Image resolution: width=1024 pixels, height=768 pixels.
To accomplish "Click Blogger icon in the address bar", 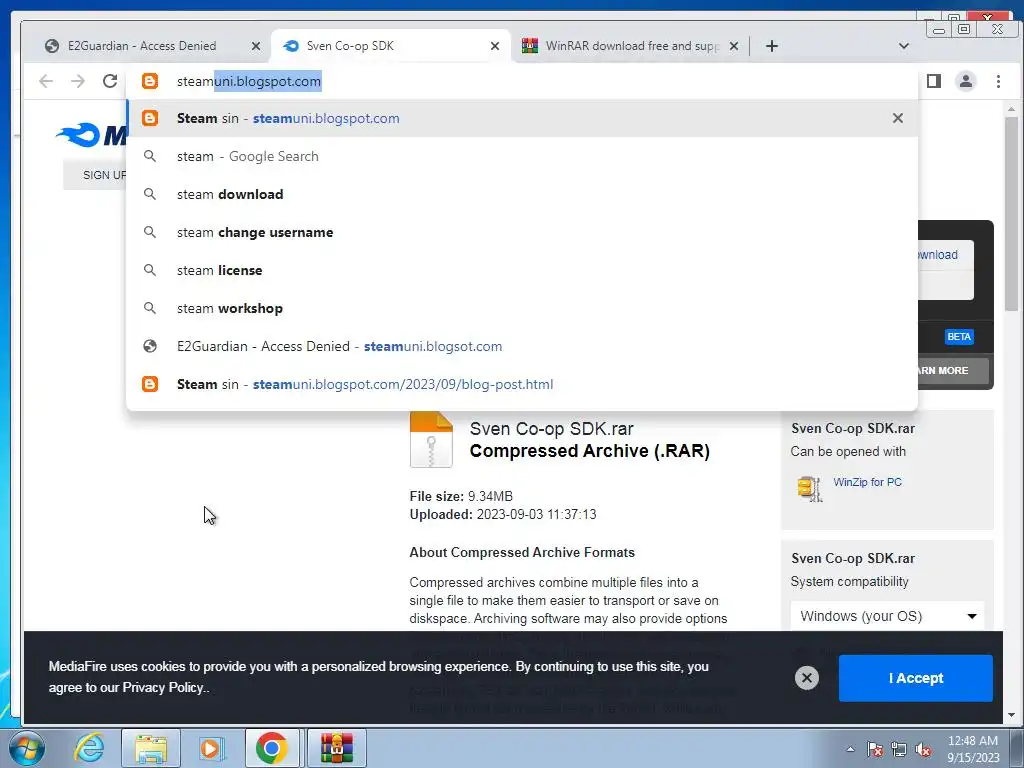I will point(150,81).
